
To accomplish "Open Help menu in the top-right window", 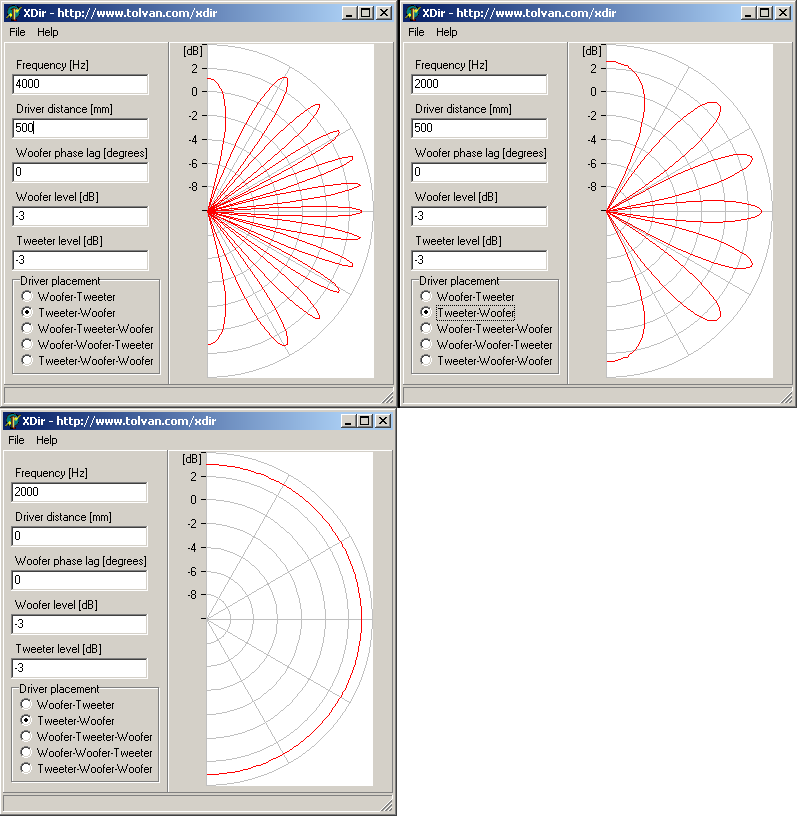I will [x=446, y=32].
